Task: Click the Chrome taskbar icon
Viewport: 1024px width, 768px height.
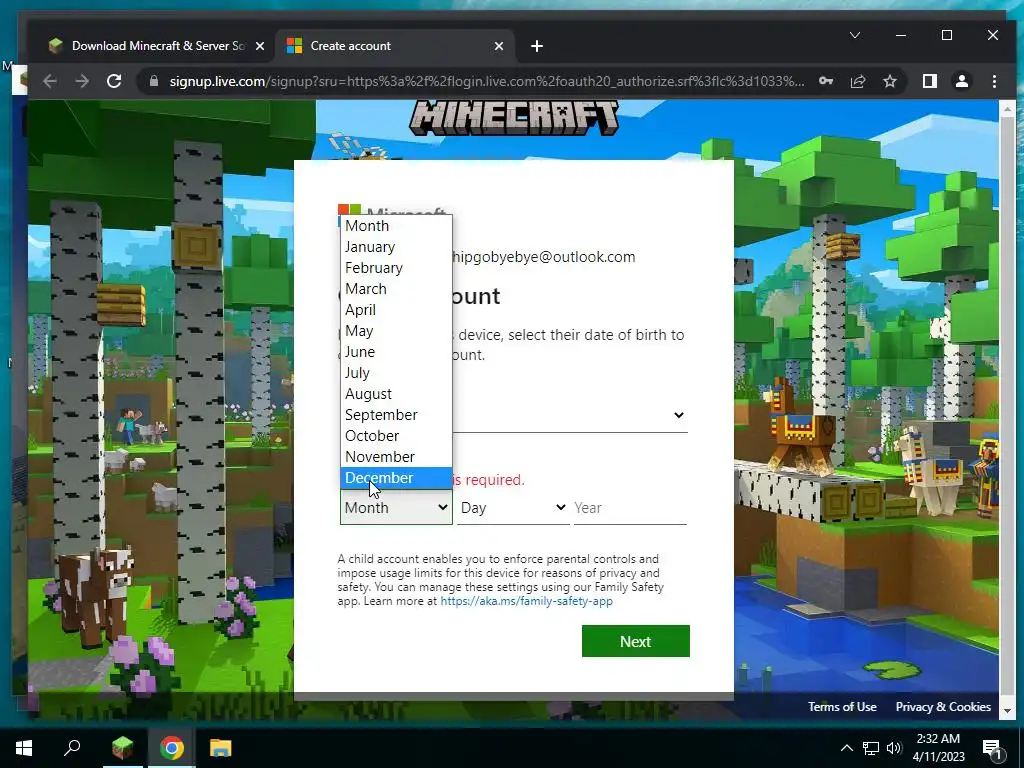Action: point(172,748)
